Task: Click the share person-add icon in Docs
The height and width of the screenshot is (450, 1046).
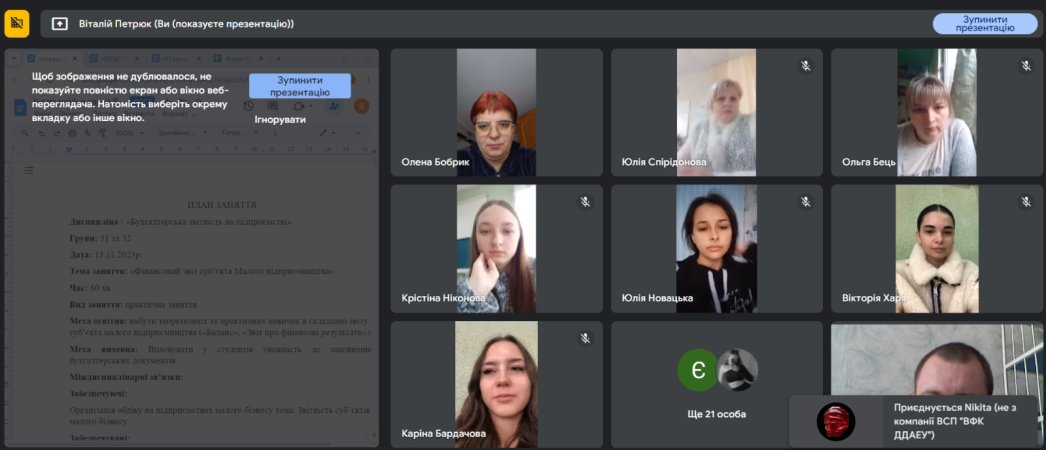Action: click(334, 106)
